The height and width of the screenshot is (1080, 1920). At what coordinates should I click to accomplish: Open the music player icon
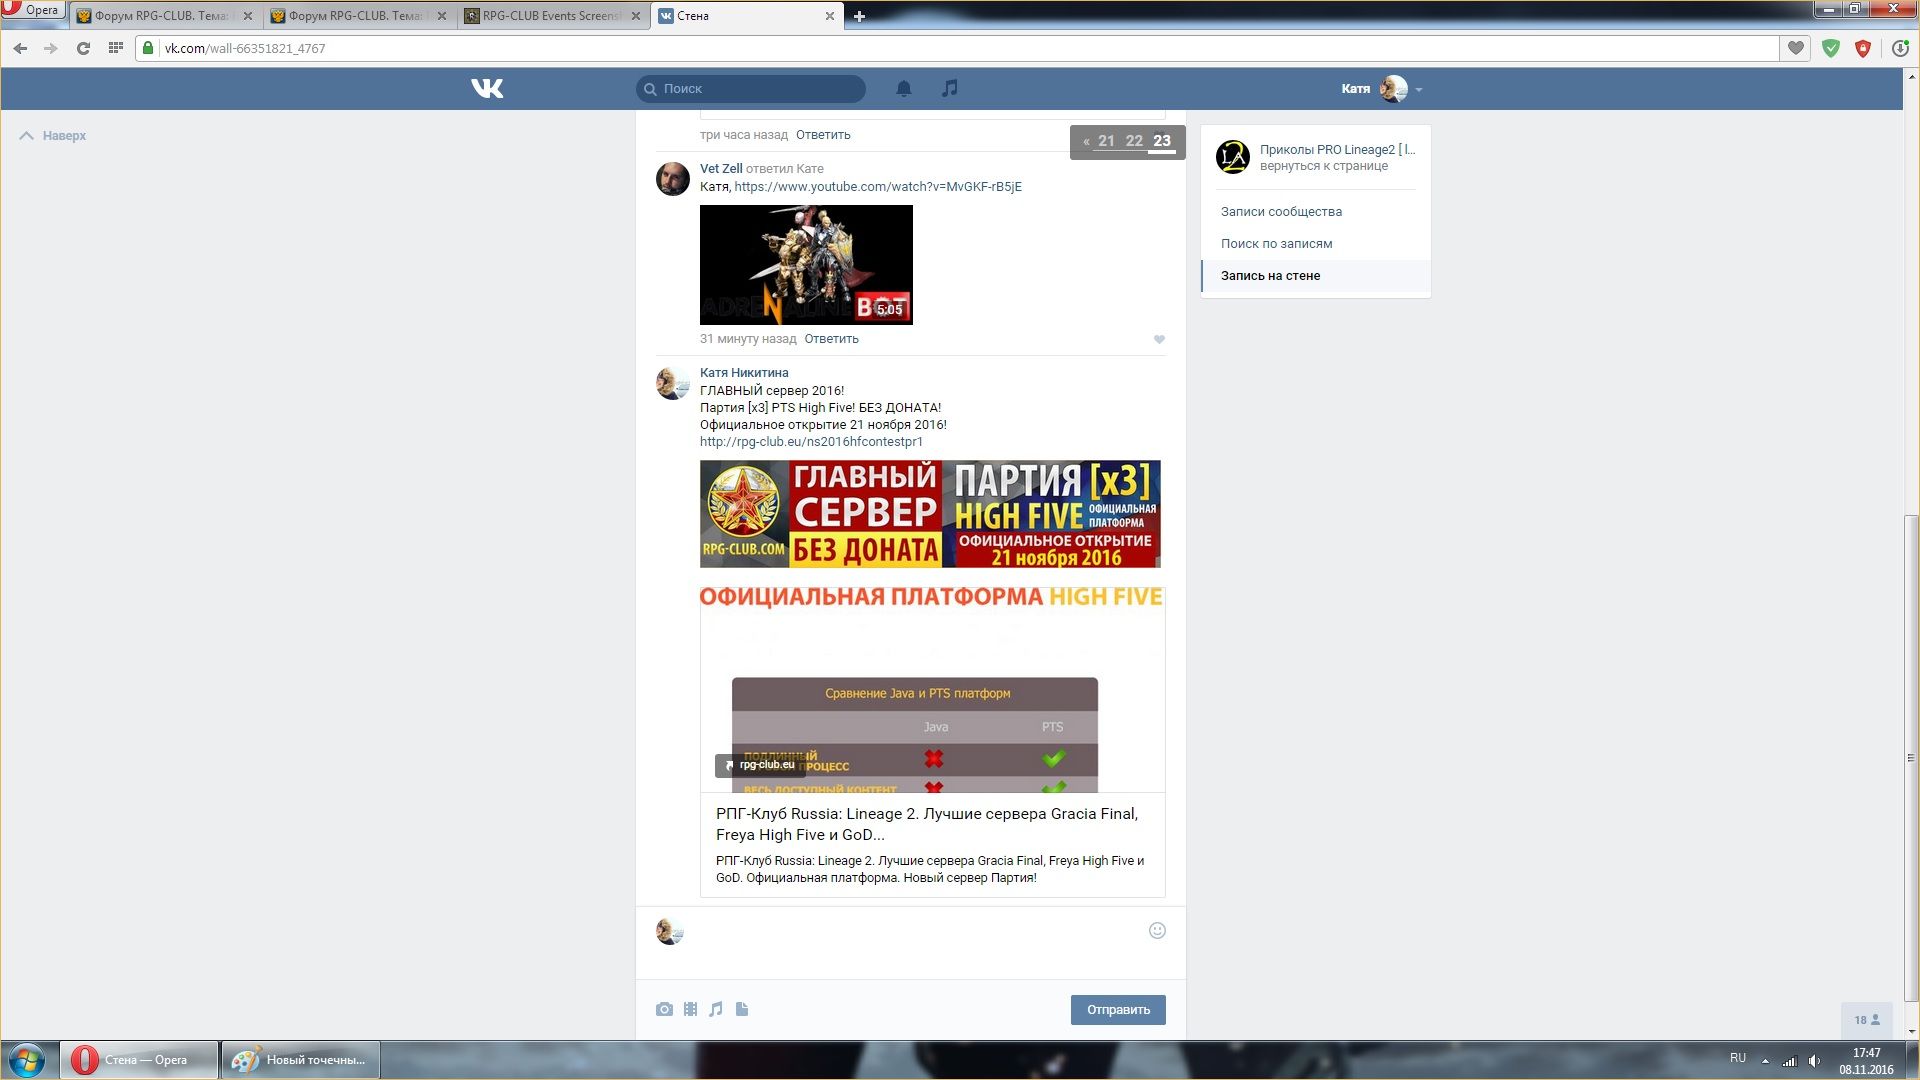pos(949,89)
